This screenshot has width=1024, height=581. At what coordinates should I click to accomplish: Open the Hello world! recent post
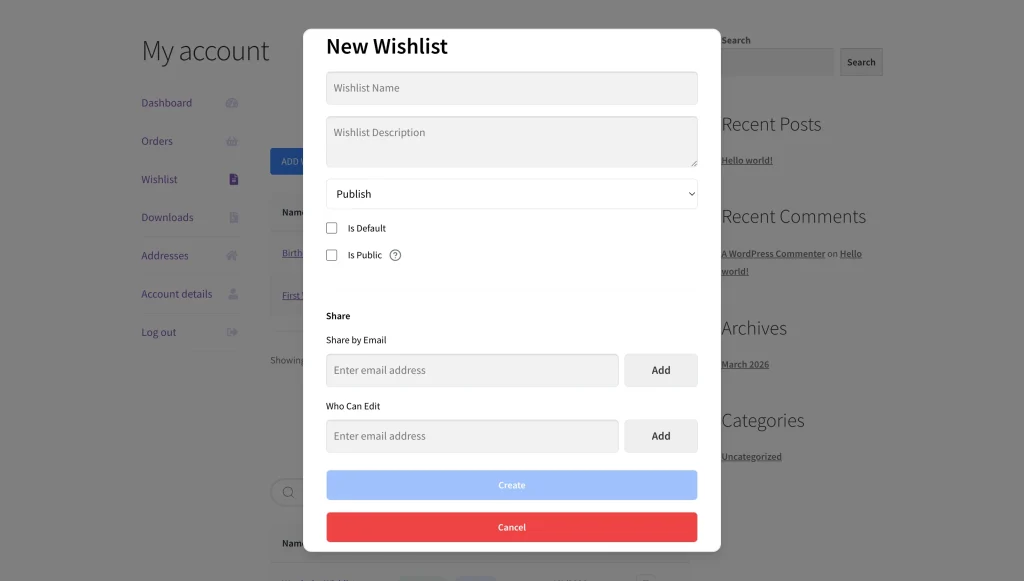click(746, 160)
